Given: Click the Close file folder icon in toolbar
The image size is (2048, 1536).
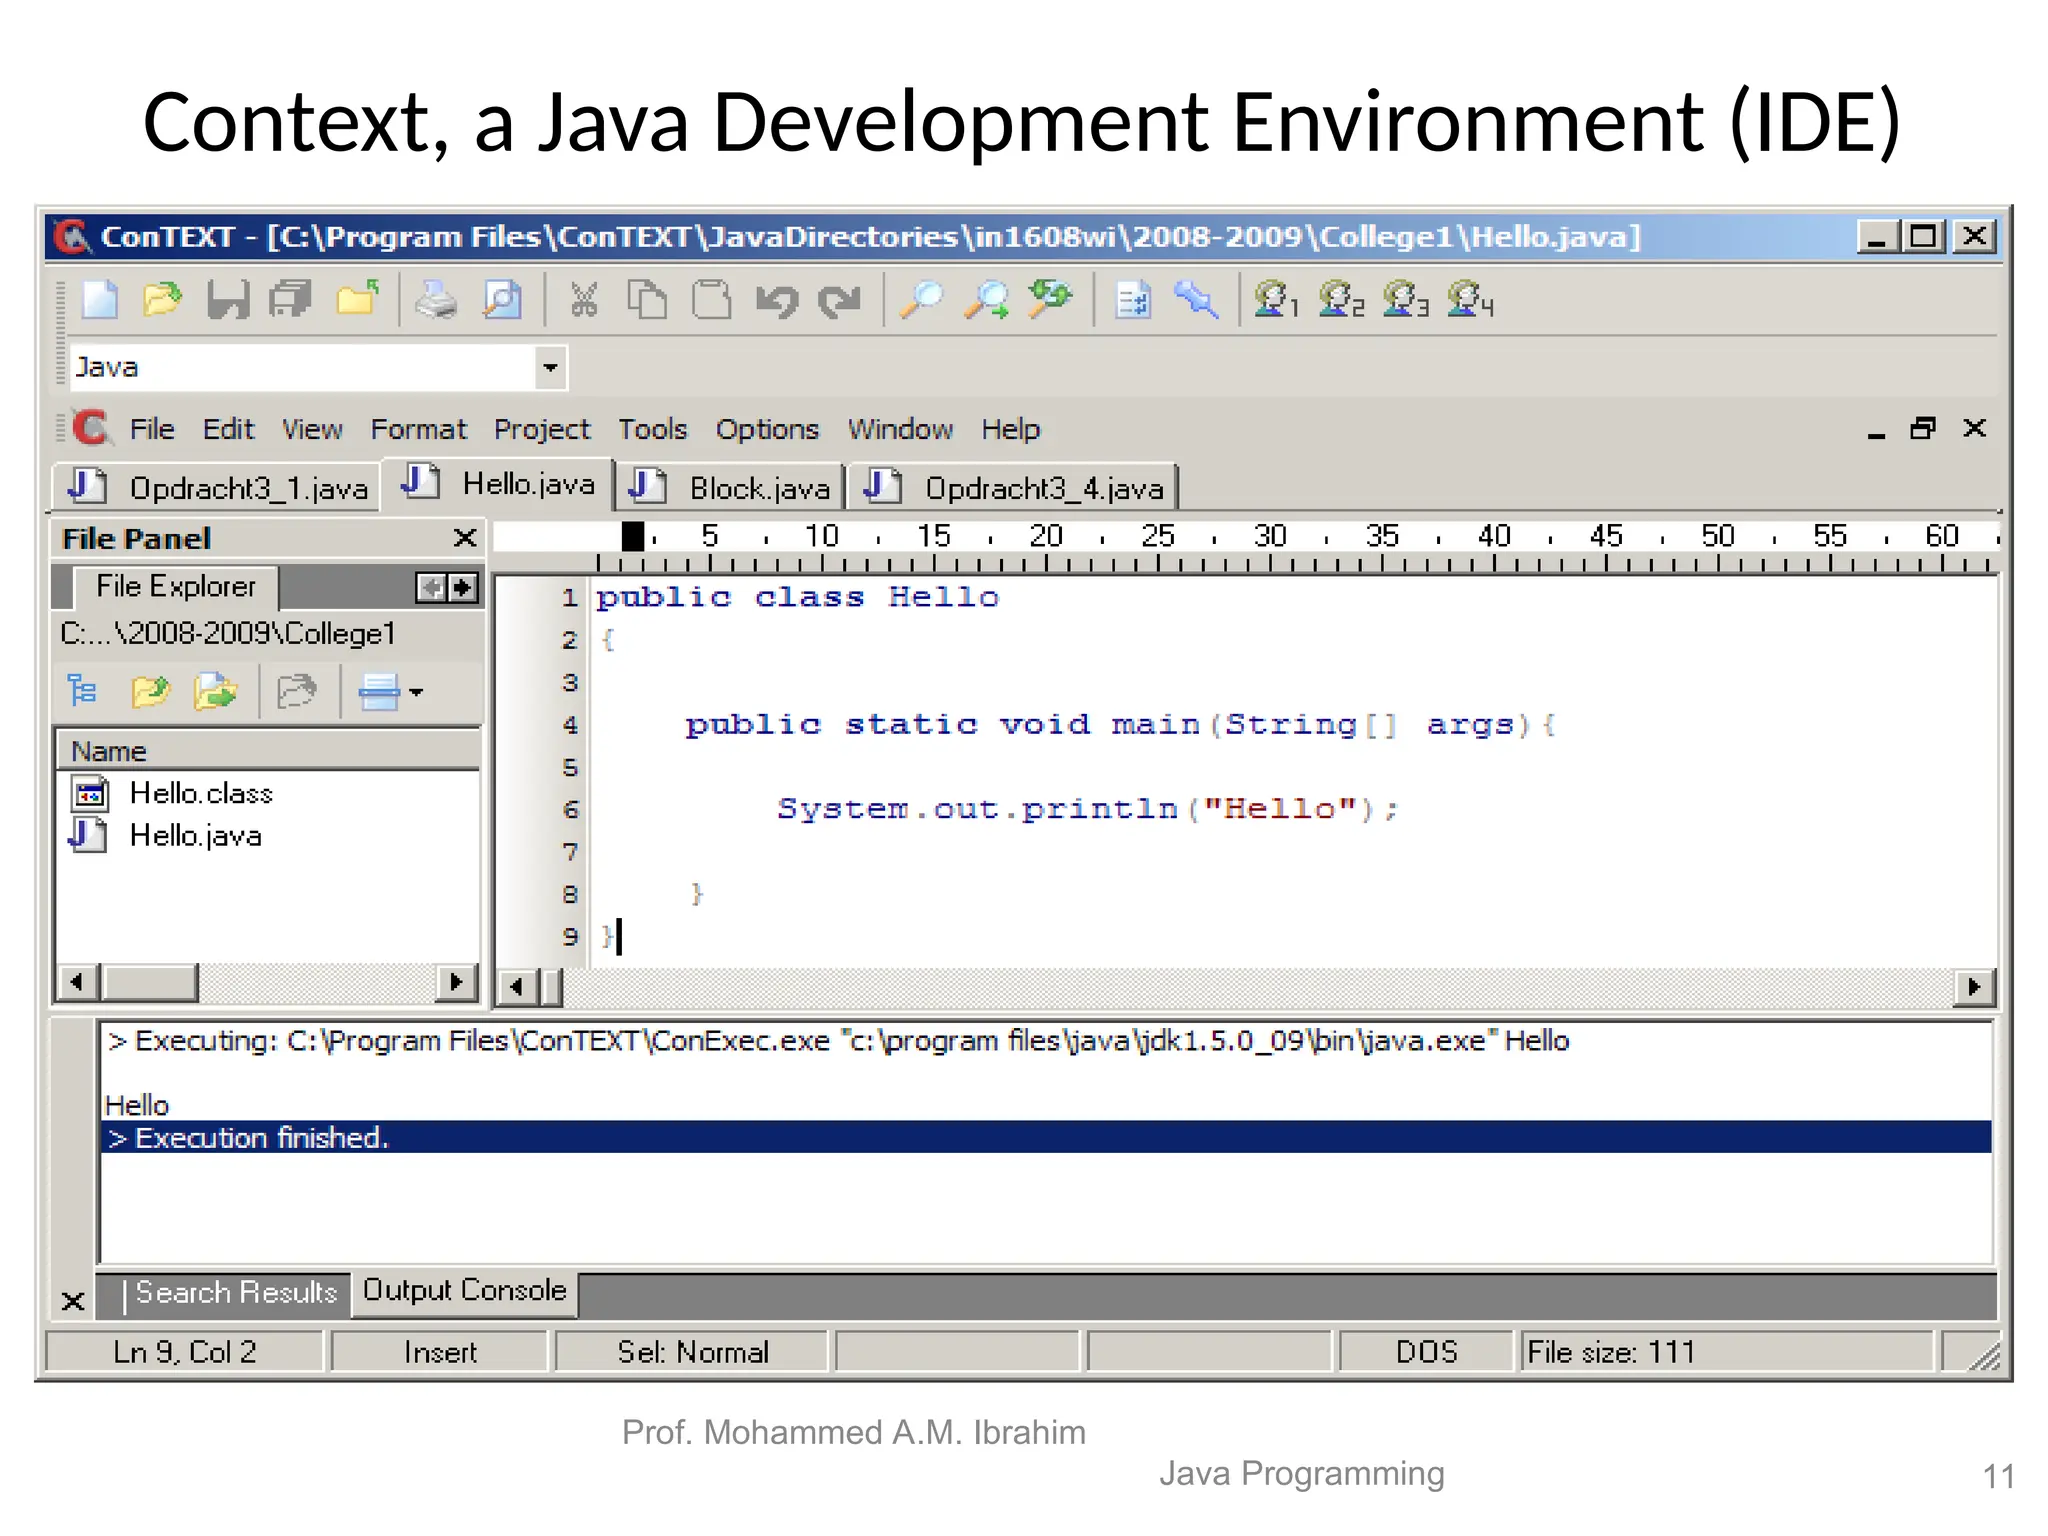Looking at the screenshot, I should [x=357, y=299].
